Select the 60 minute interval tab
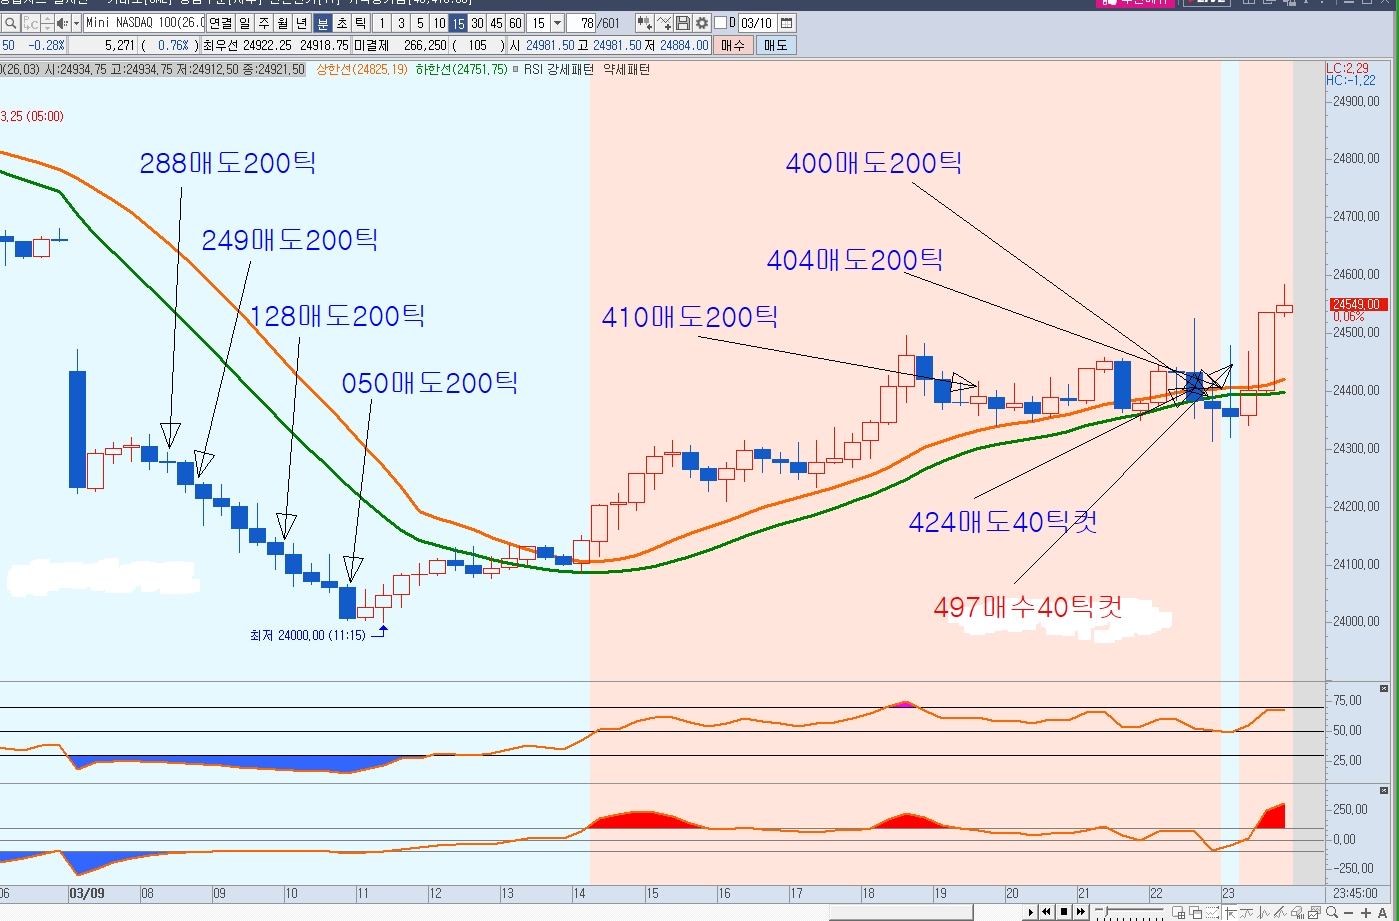This screenshot has width=1399, height=921. [515, 23]
